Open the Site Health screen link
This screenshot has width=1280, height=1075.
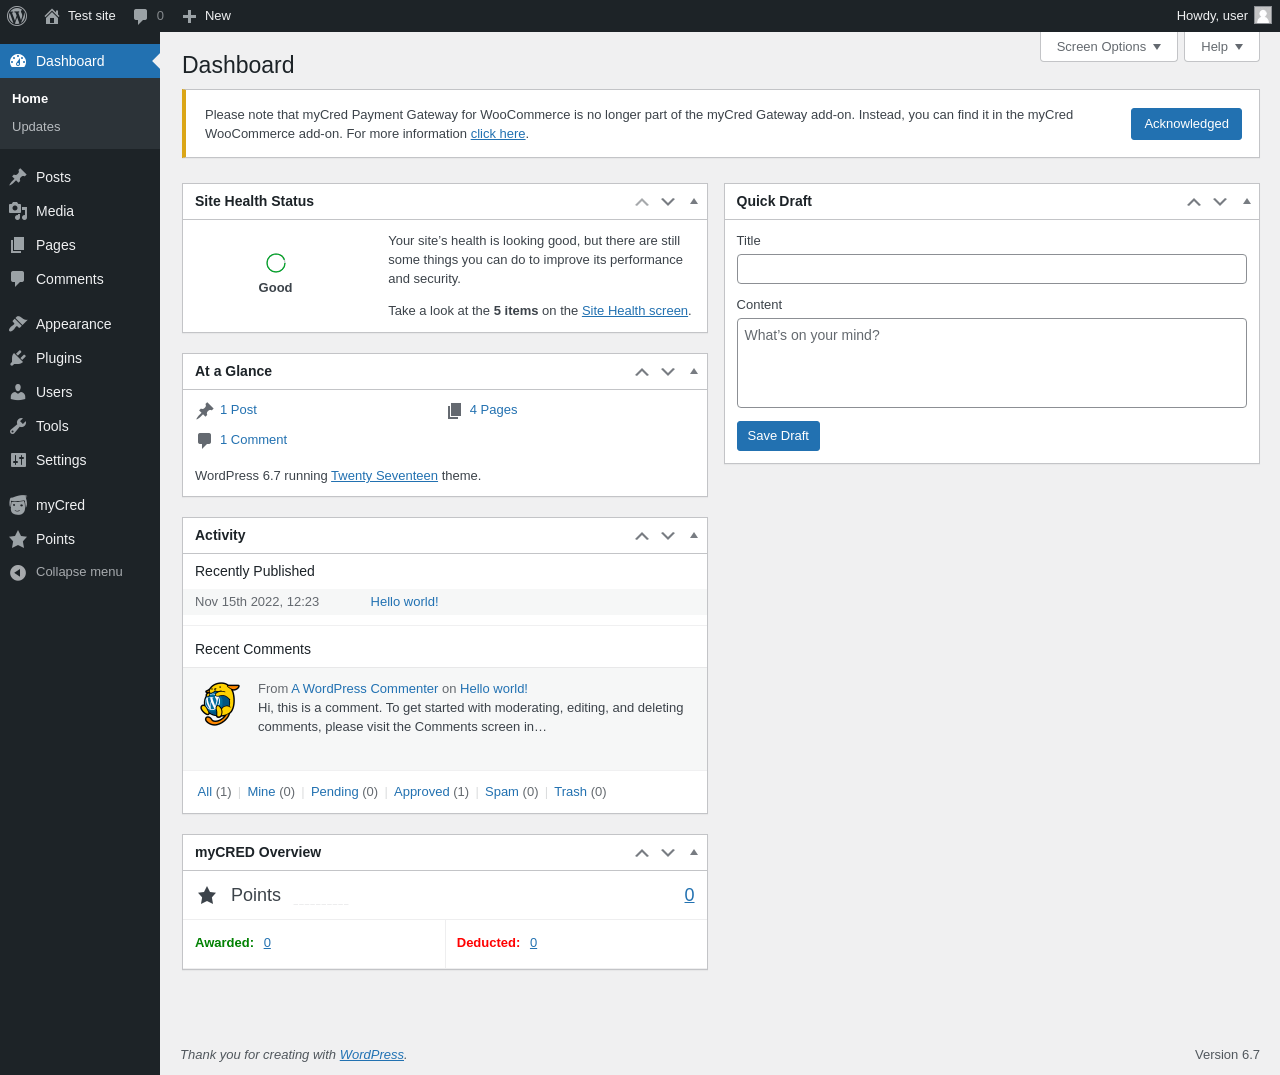[635, 311]
